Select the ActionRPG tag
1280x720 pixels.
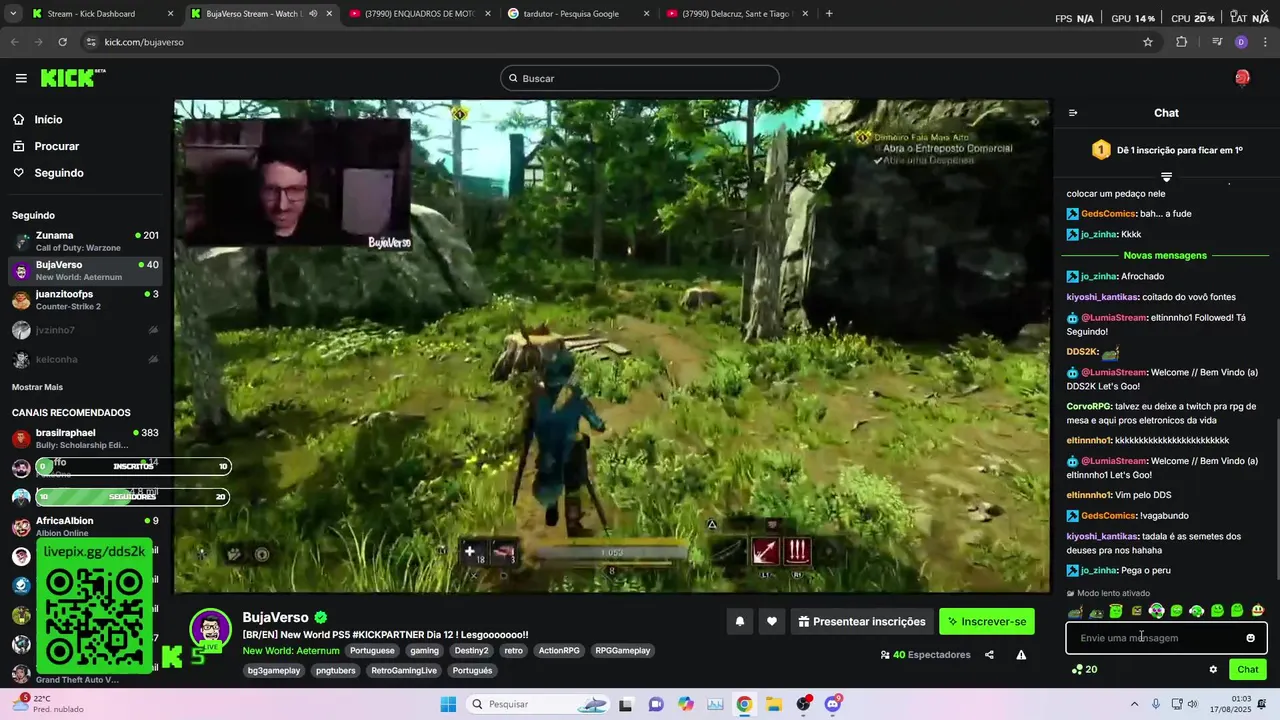pyautogui.click(x=559, y=651)
